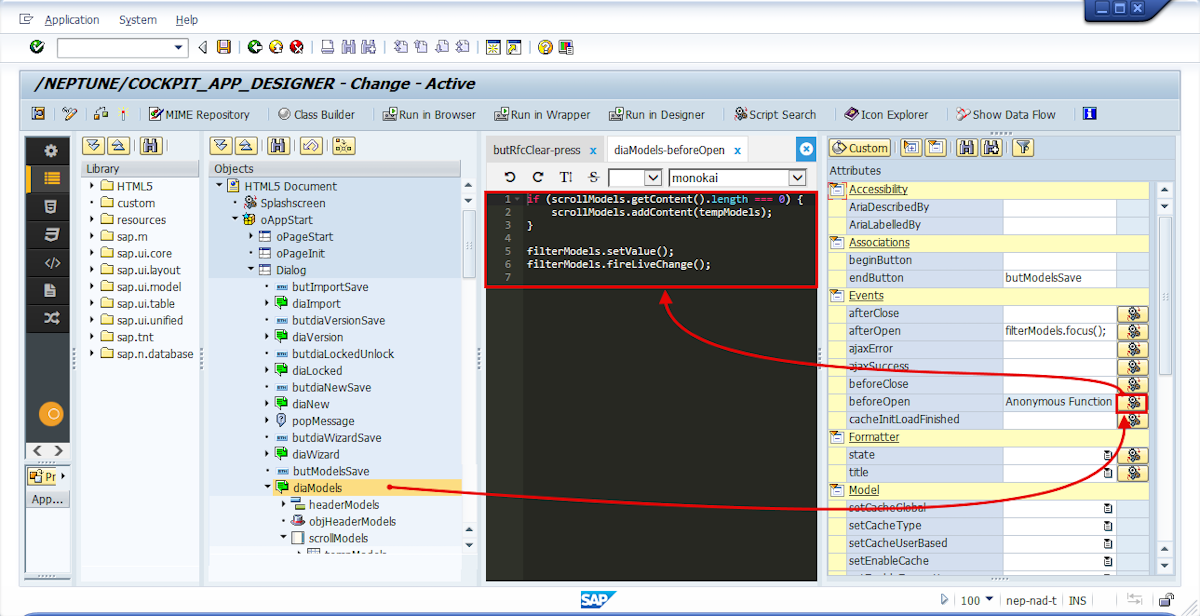This screenshot has height=616, width=1200.
Task: Collapse the Events attributes group
Action: coord(838,295)
